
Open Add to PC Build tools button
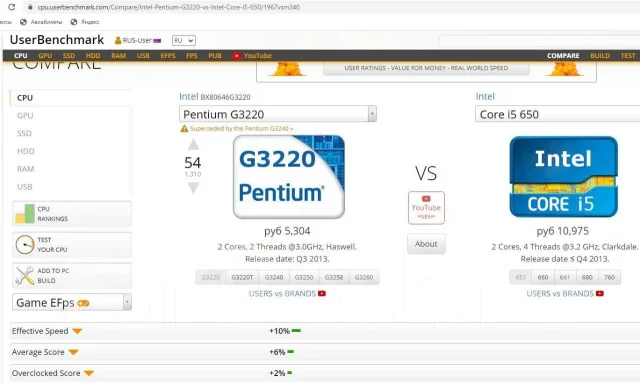tap(72, 276)
